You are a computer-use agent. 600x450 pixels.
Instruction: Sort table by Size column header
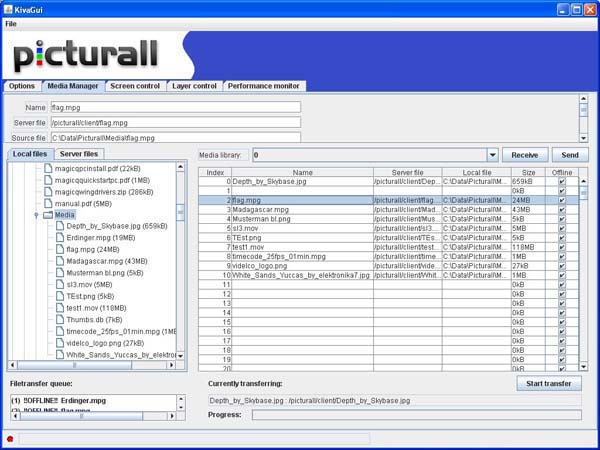point(528,173)
